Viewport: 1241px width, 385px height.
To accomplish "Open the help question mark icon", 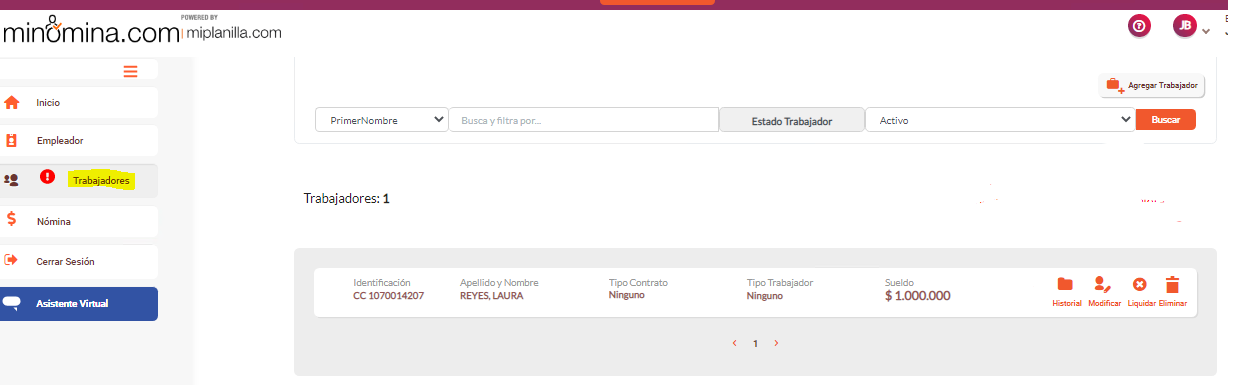I will (x=1139, y=27).
